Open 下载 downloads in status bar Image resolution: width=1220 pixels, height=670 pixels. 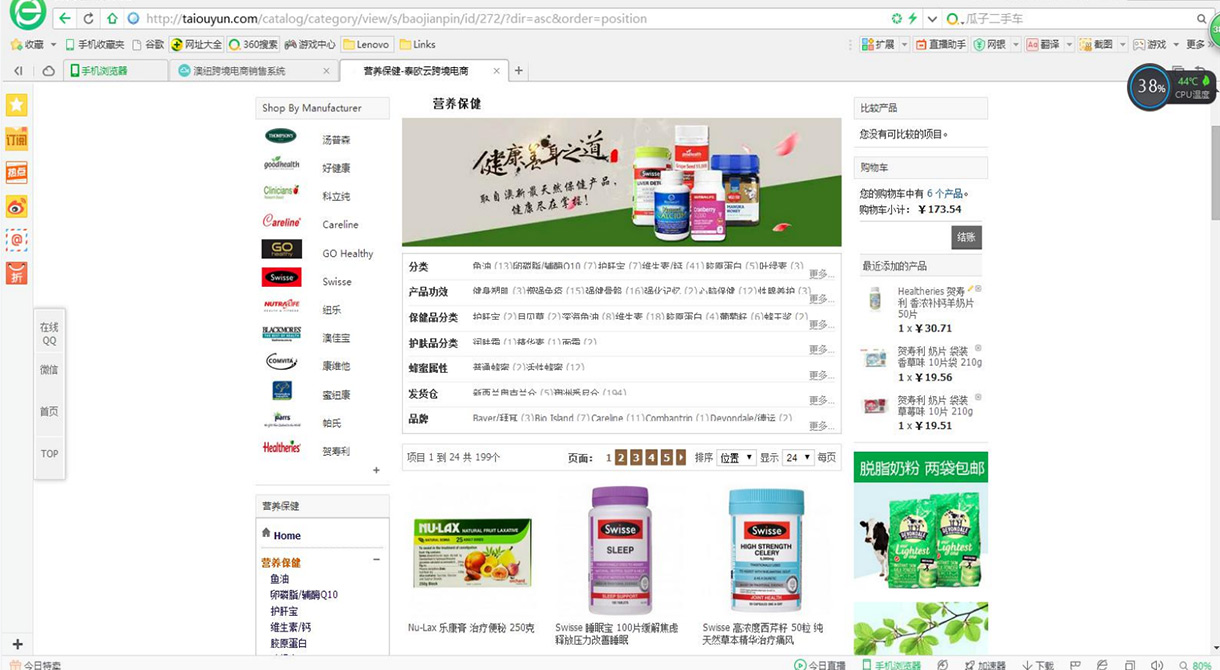point(1038,665)
